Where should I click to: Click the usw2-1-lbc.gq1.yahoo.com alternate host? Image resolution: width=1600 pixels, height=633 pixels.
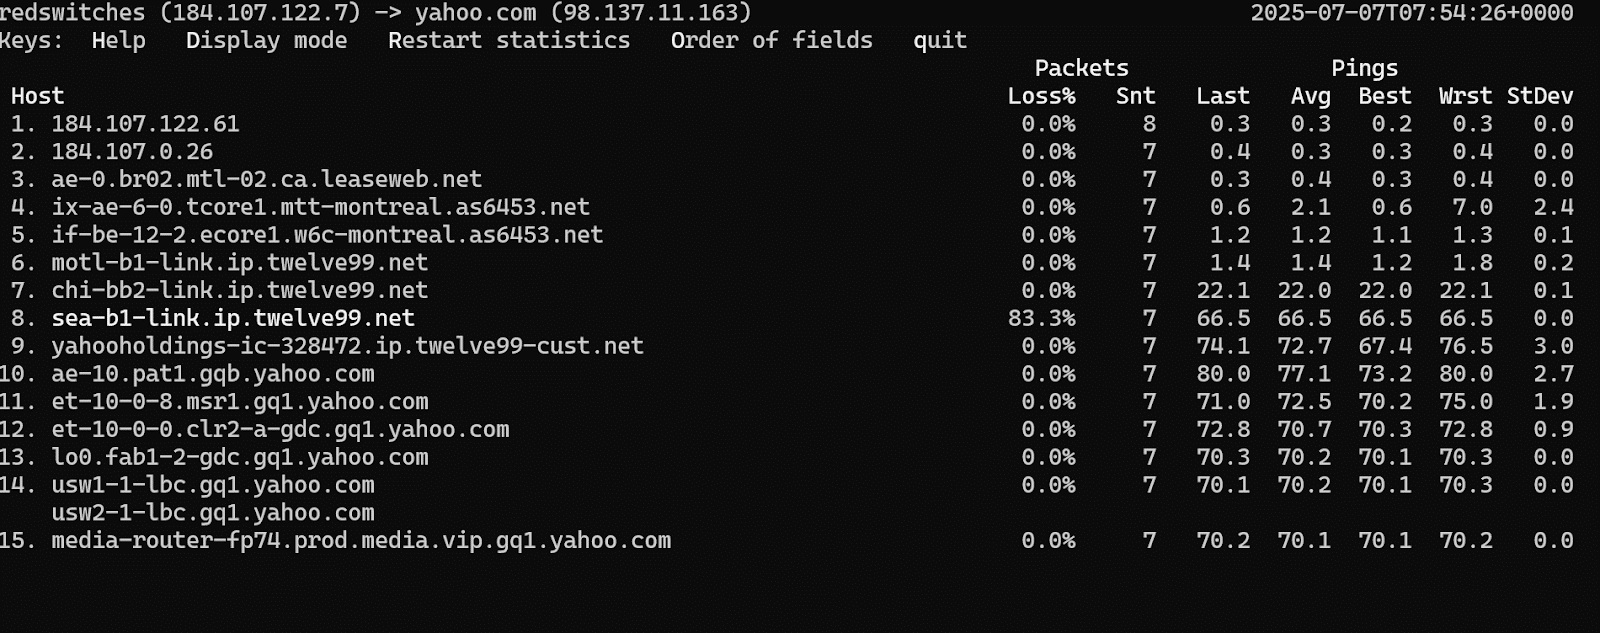tap(212, 513)
